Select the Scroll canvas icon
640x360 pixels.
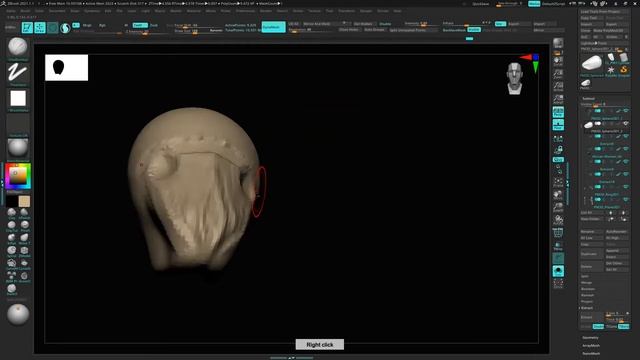pos(558,61)
